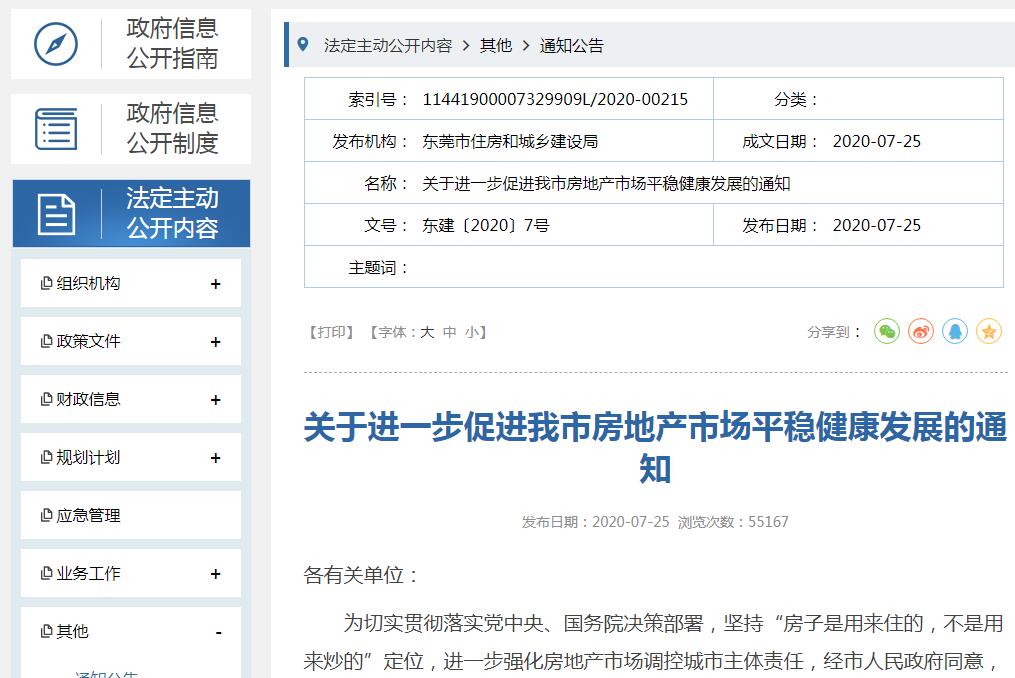Open 业务工作 menu item

[88, 574]
